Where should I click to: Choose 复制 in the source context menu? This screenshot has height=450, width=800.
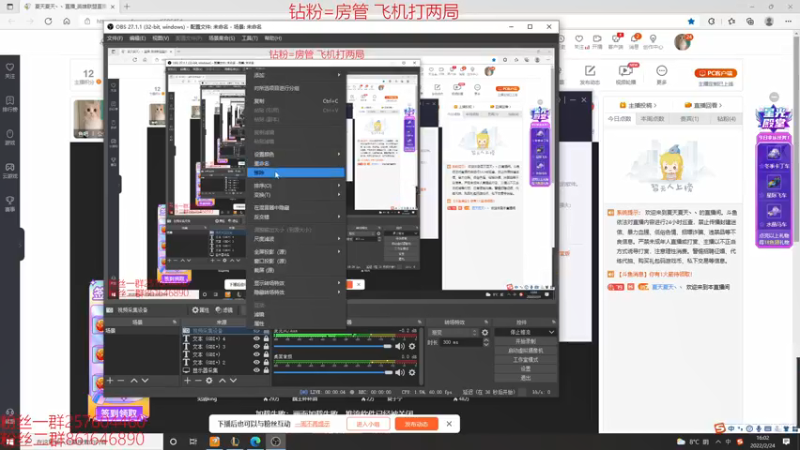pos(296,101)
